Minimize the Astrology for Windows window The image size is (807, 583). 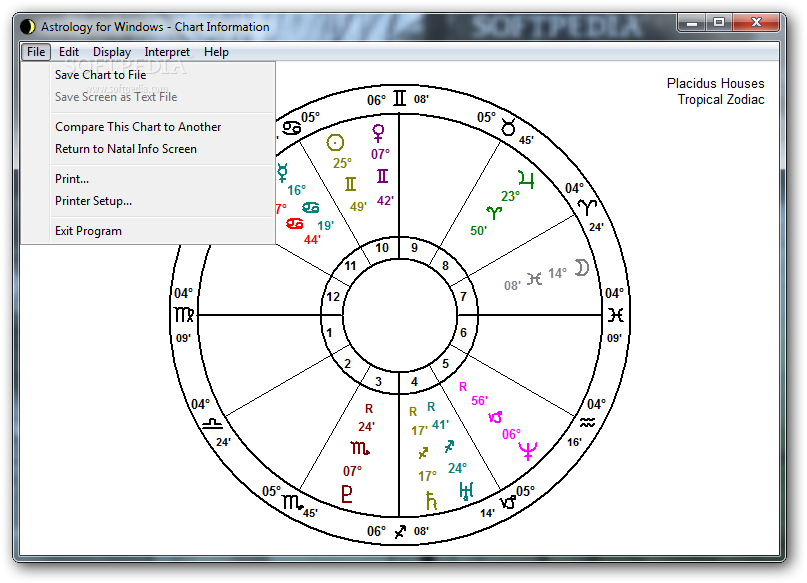coord(692,23)
